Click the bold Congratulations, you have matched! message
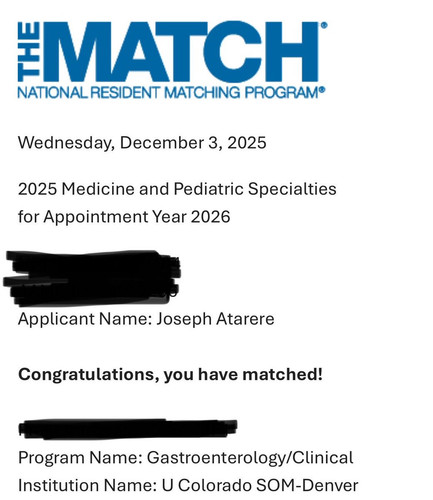Image resolution: width=433 pixels, height=500 pixels. (x=170, y=374)
